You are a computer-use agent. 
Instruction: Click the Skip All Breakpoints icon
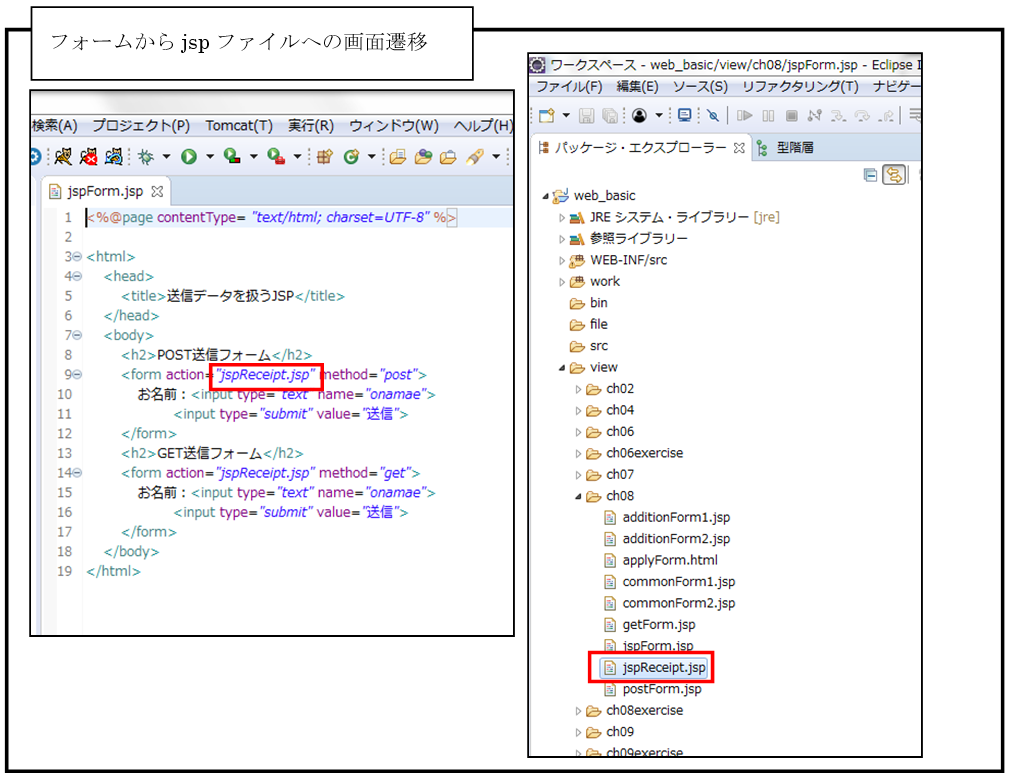(x=713, y=115)
